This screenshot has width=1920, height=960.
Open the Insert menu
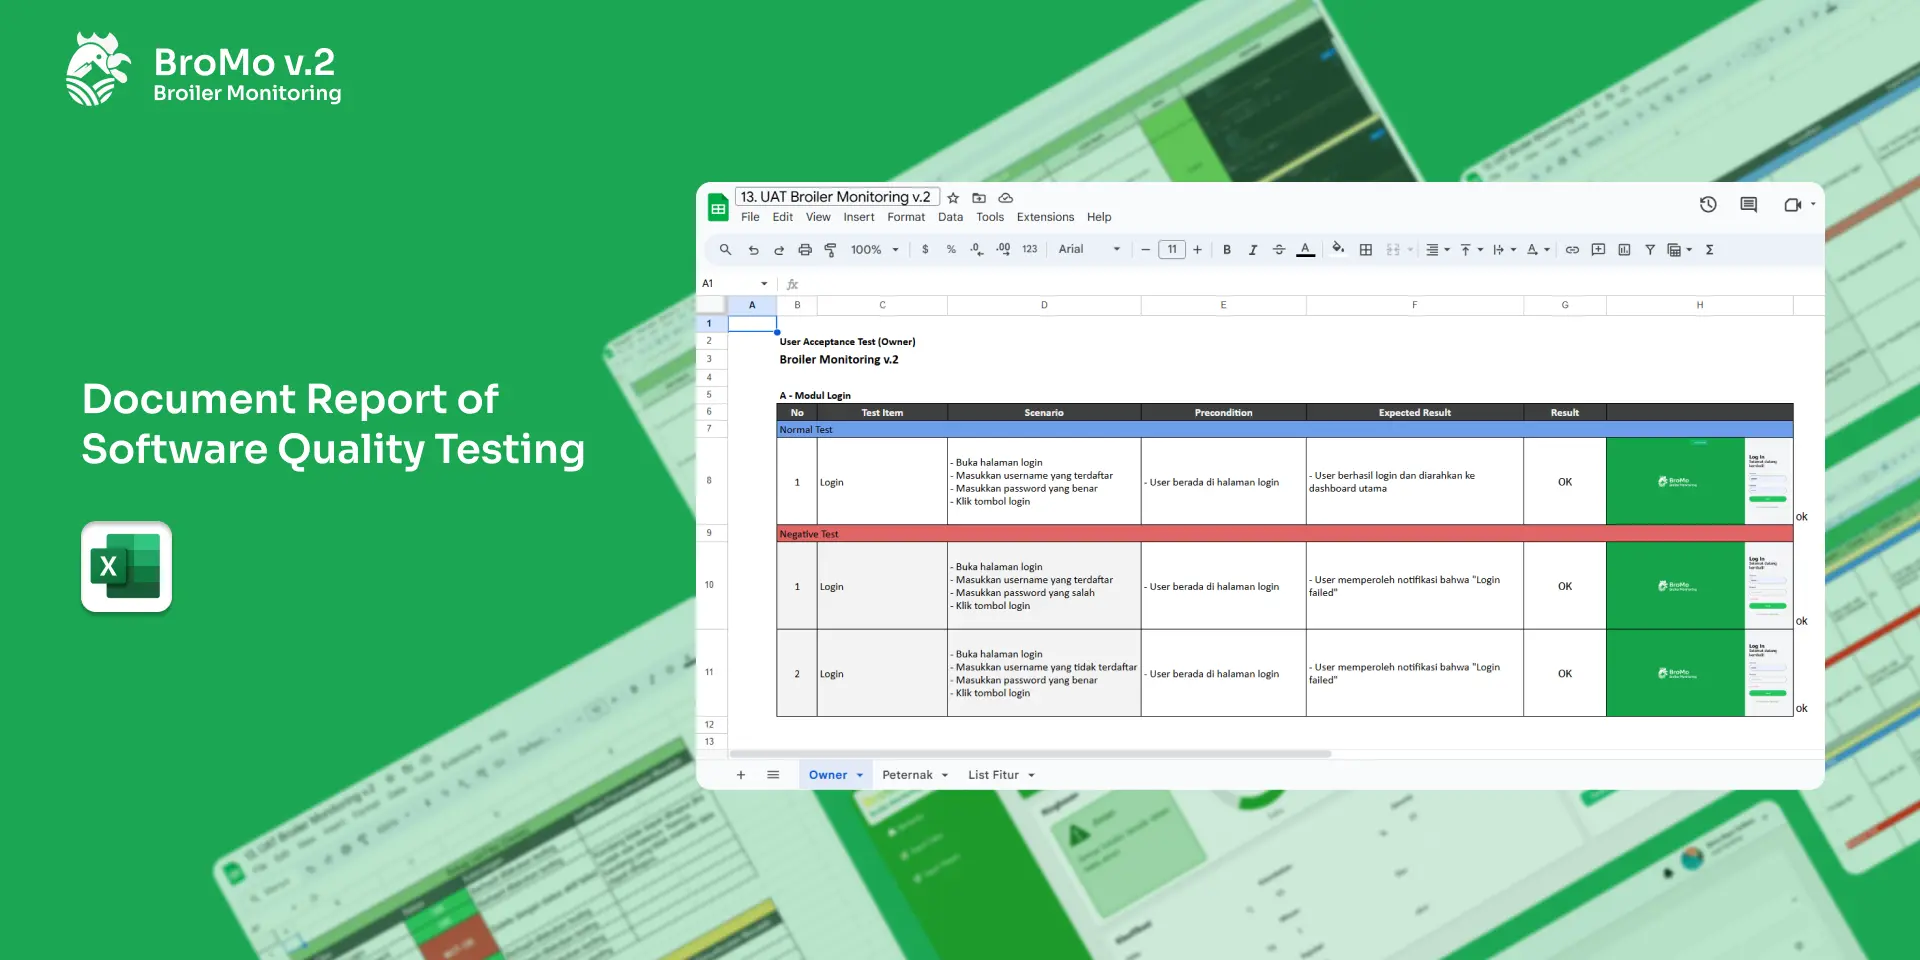pos(859,217)
